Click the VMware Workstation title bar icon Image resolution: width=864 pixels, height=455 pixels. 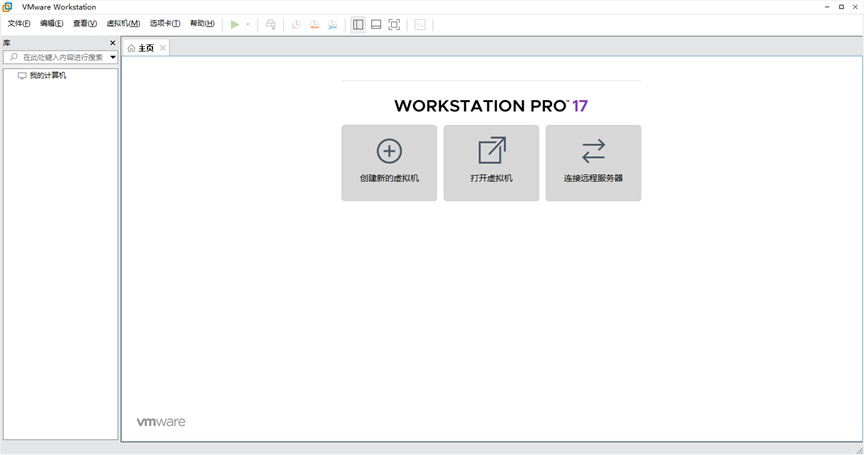click(x=7, y=7)
